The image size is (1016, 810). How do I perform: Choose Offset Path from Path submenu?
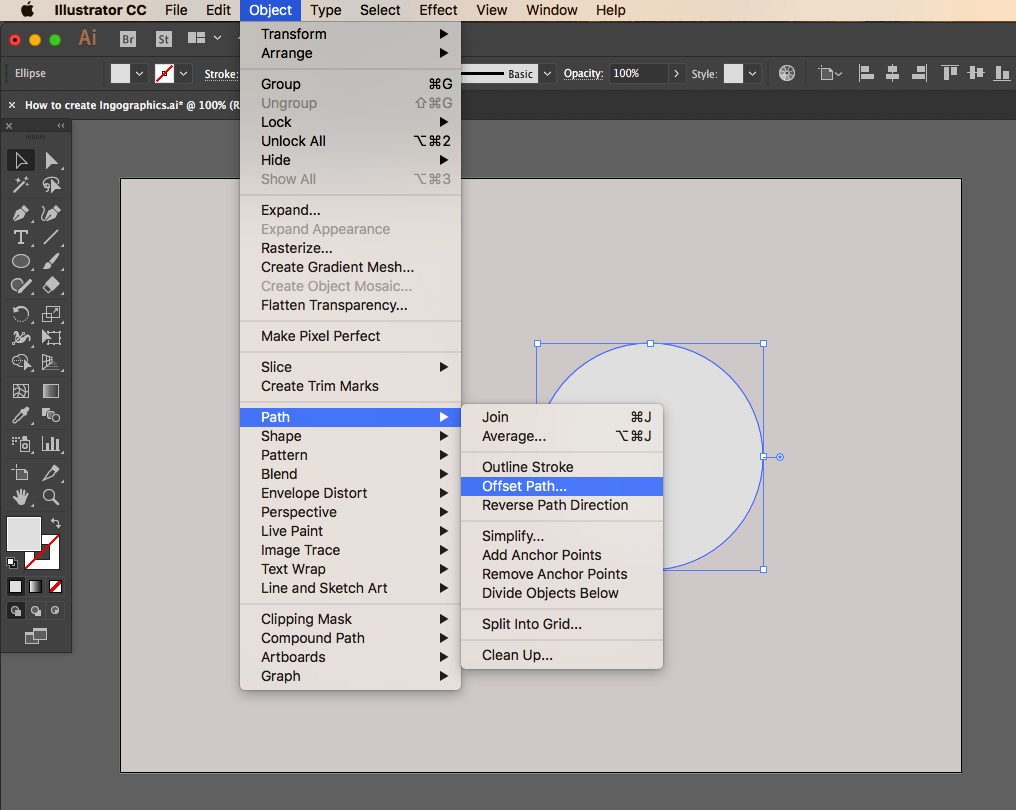point(562,486)
